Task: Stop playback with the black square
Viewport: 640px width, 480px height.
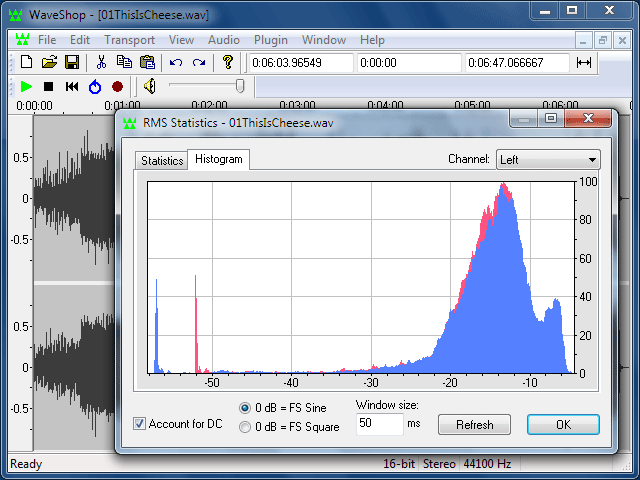Action: [49, 87]
